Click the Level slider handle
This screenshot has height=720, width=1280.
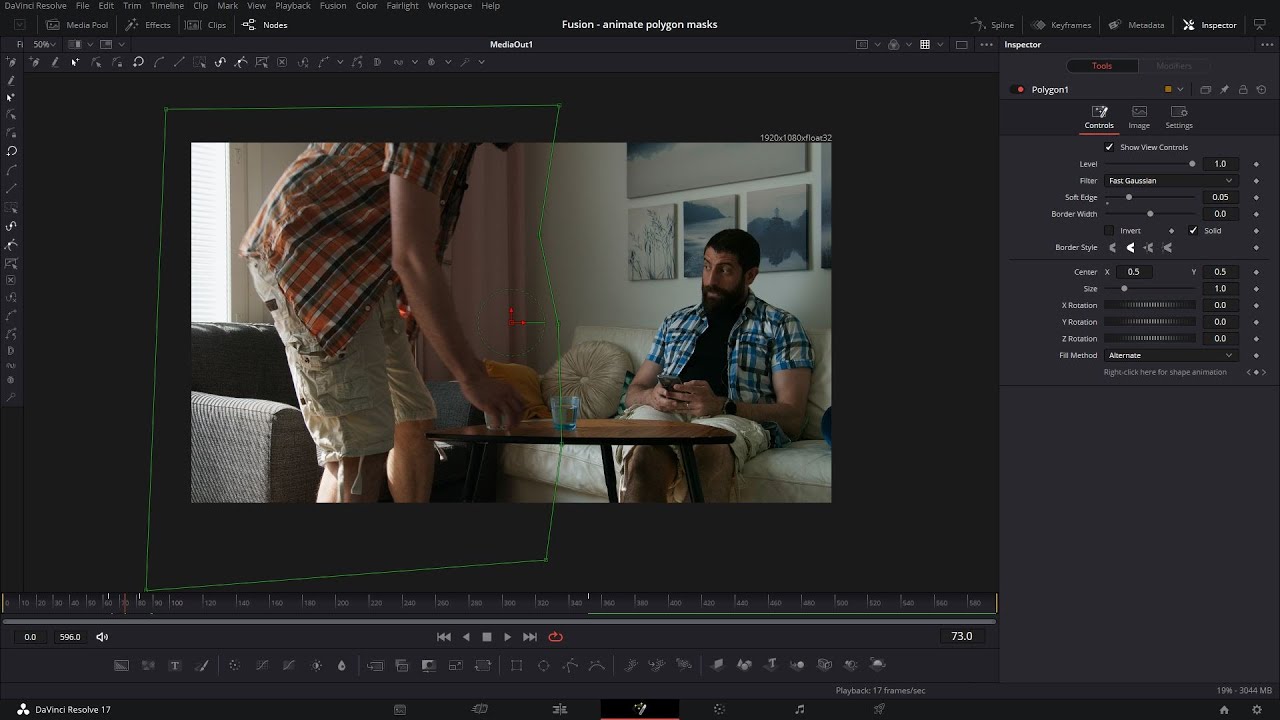[x=1192, y=164]
